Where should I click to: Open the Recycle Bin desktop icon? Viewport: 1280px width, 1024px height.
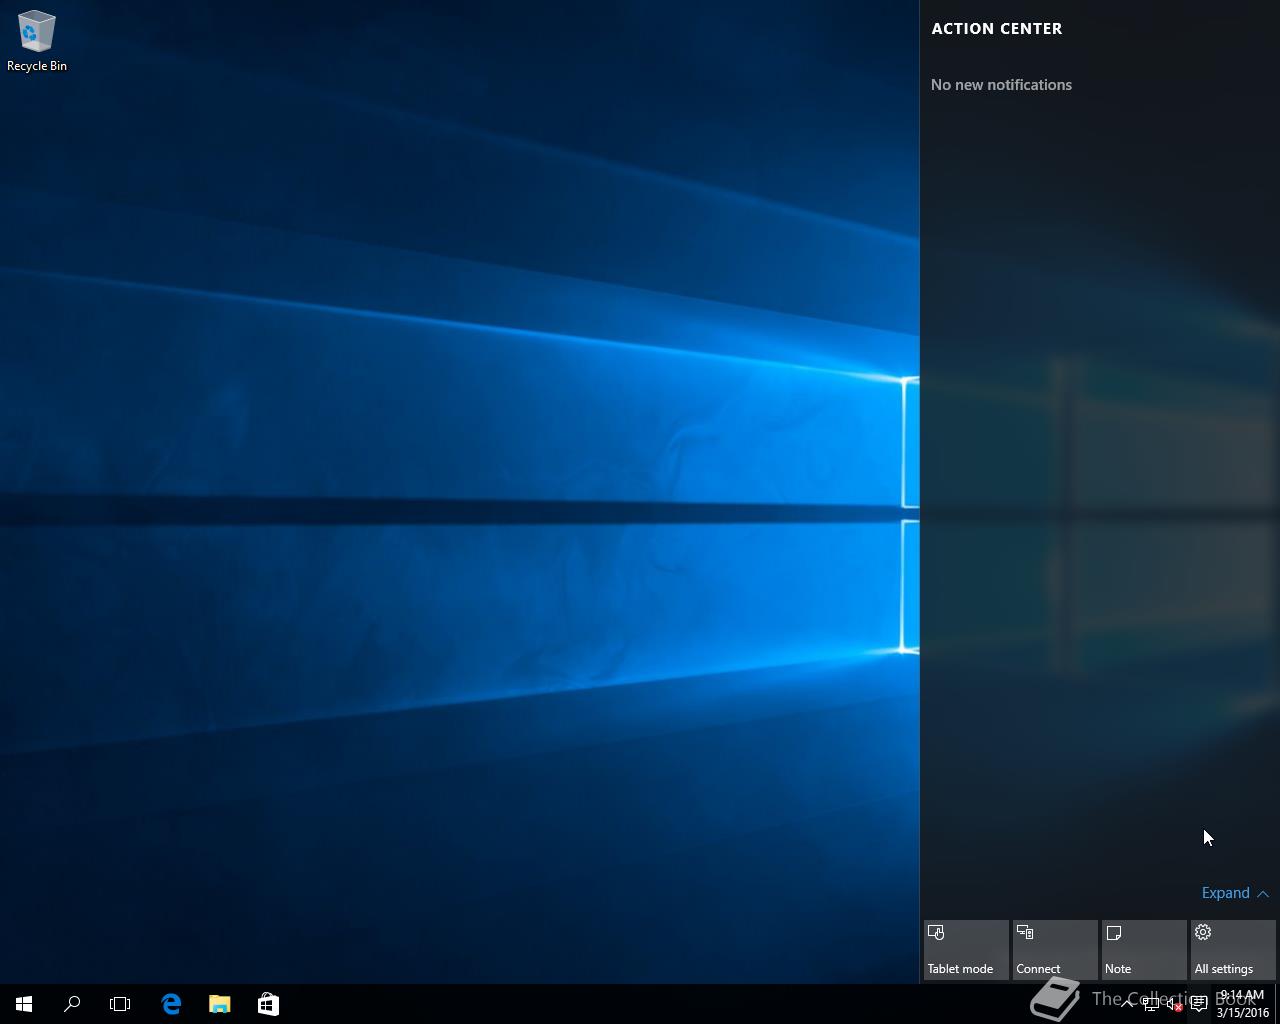pyautogui.click(x=37, y=41)
